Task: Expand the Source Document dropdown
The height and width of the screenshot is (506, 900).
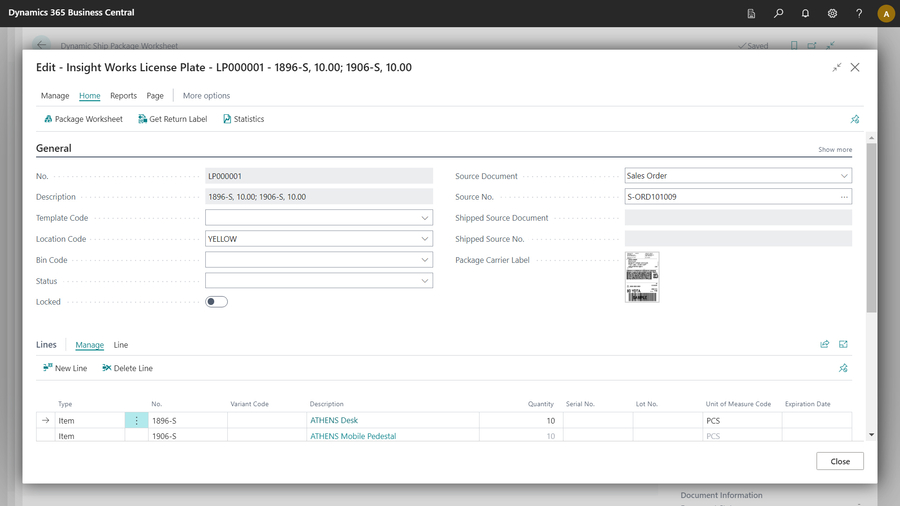Action: [844, 176]
